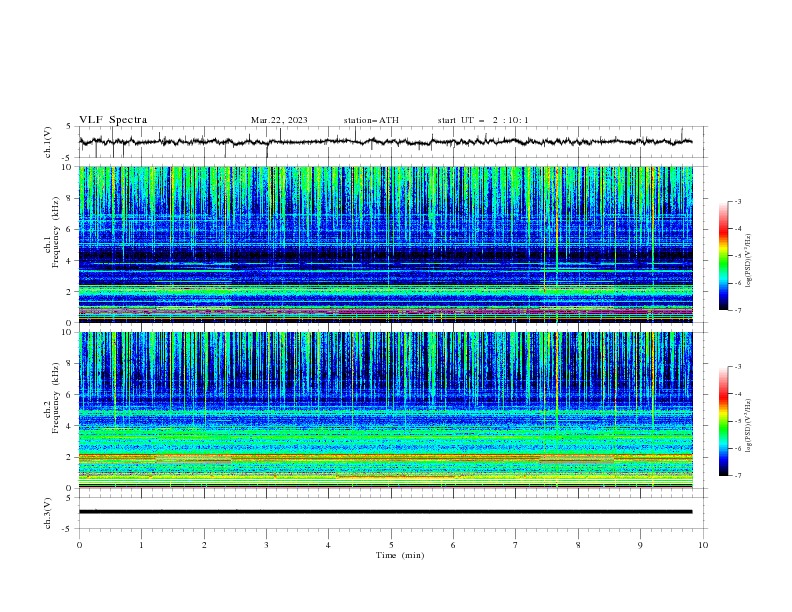Viewport: 792px width, 612px height.
Task: Click the ch.1 'Frequency (kHz)' axis label
Action: coord(55,230)
